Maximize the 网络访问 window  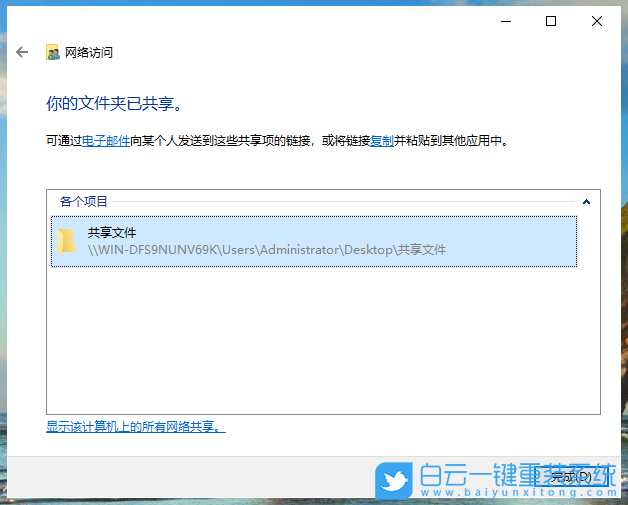[x=551, y=21]
